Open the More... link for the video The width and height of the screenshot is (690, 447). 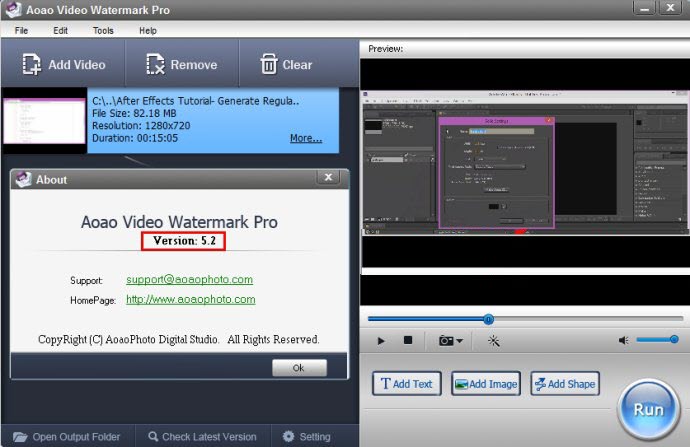tap(306, 138)
